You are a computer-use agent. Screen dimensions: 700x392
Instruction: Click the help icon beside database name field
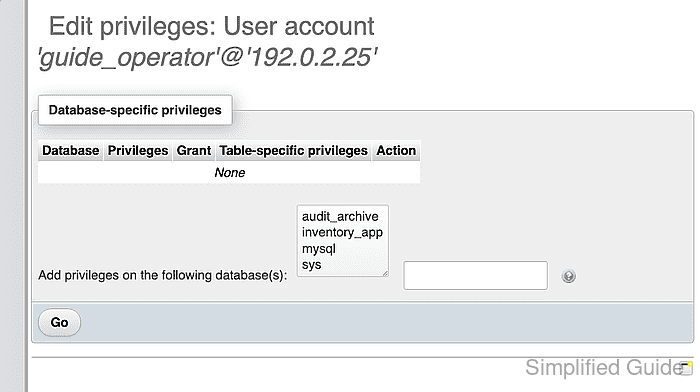click(x=568, y=276)
